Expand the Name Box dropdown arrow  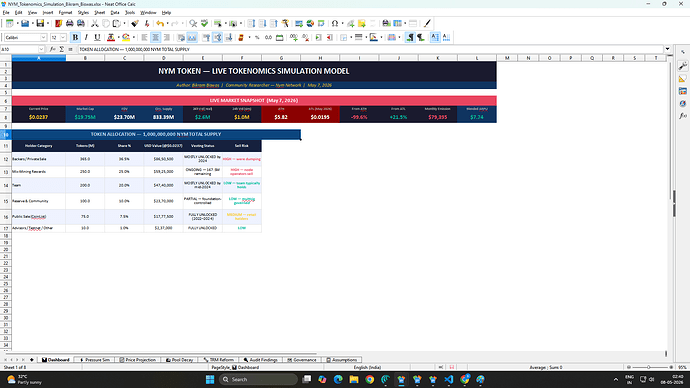(41, 49)
